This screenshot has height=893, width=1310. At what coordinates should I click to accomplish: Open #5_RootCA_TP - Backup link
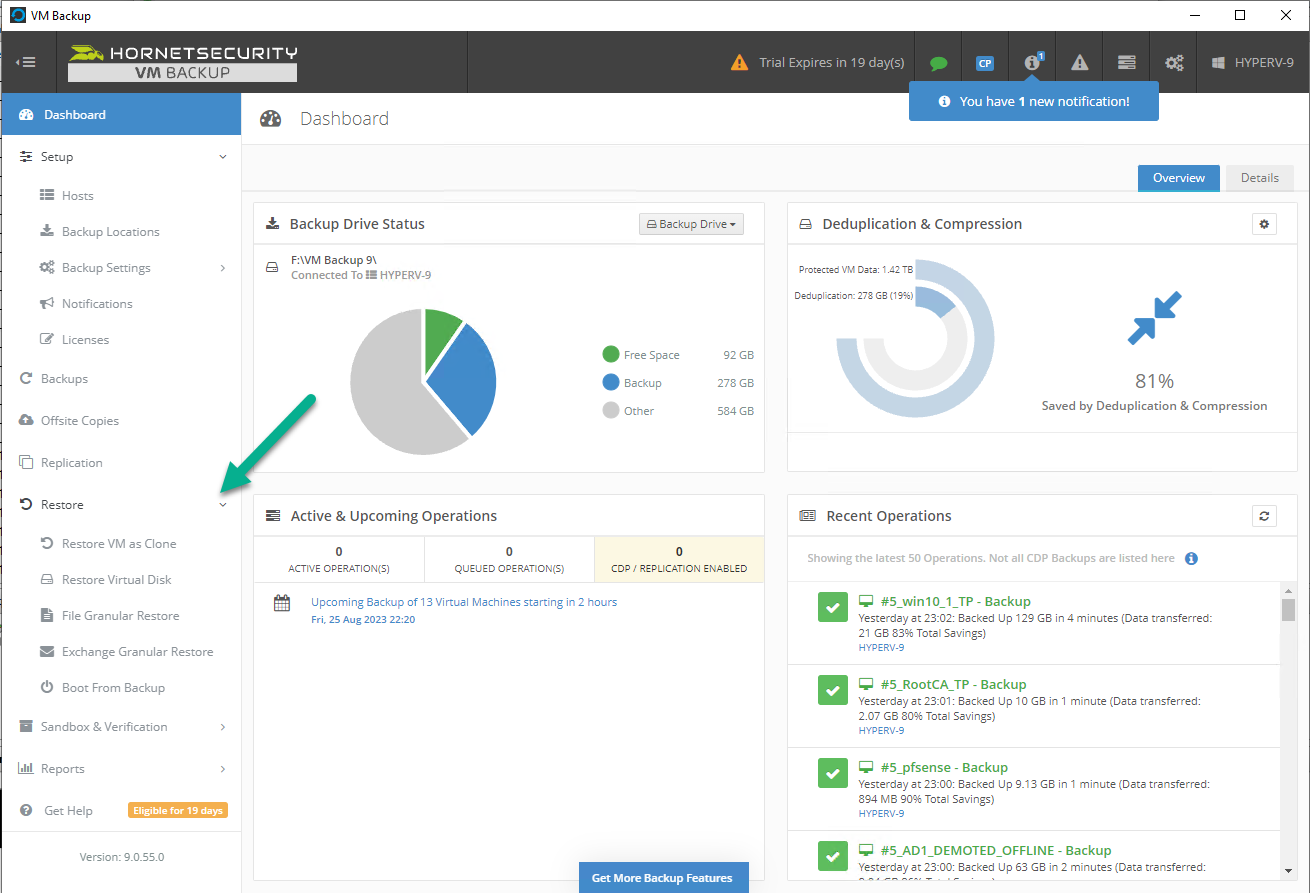coord(953,684)
